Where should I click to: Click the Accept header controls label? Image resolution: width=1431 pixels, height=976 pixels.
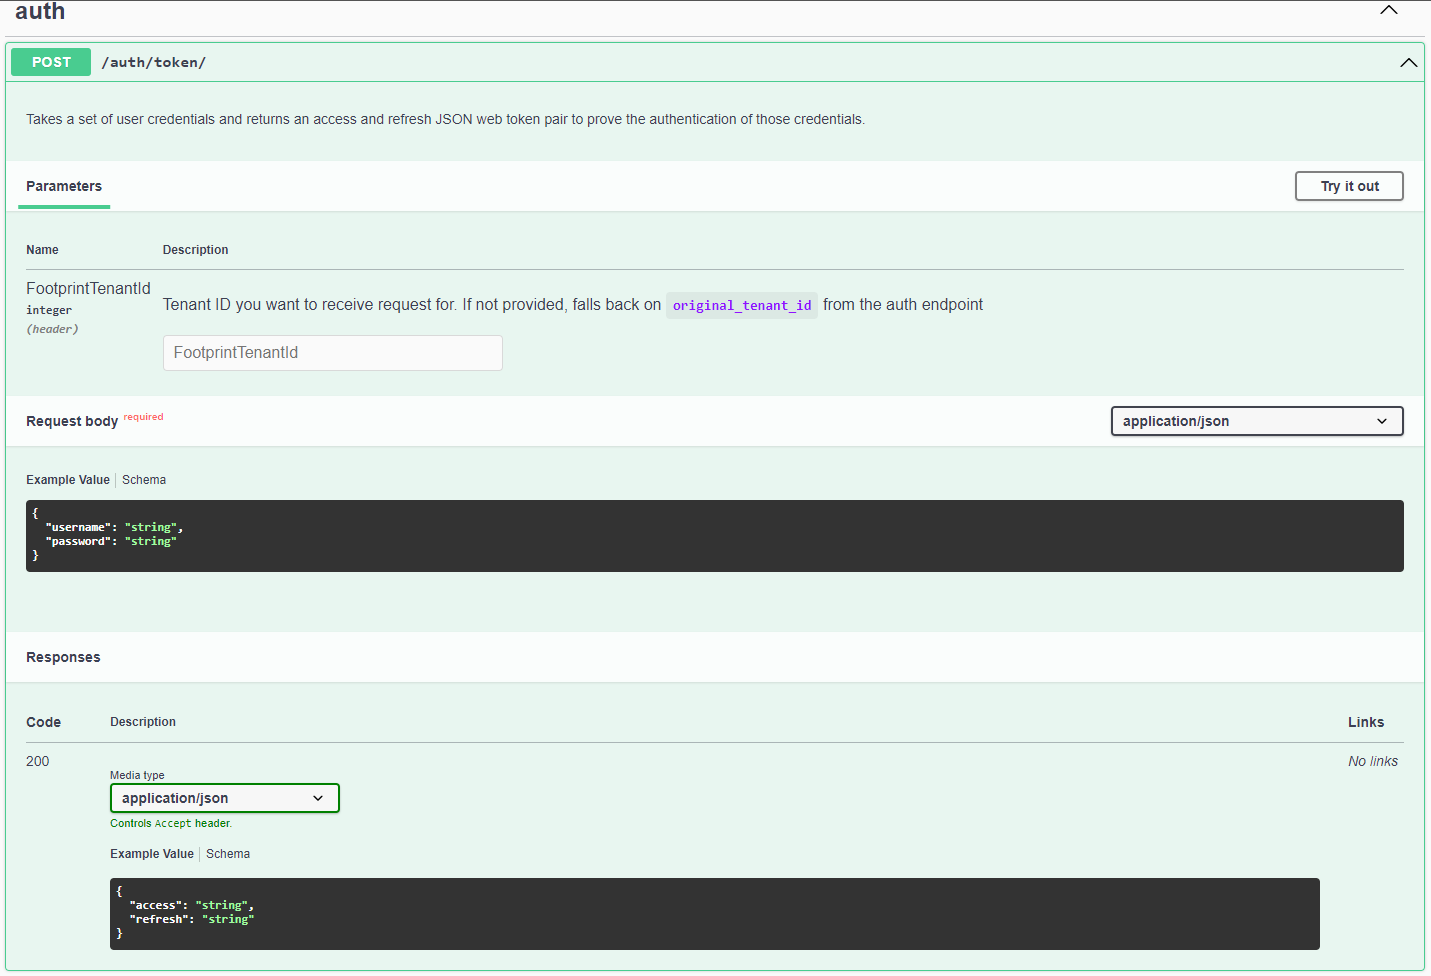[170, 823]
